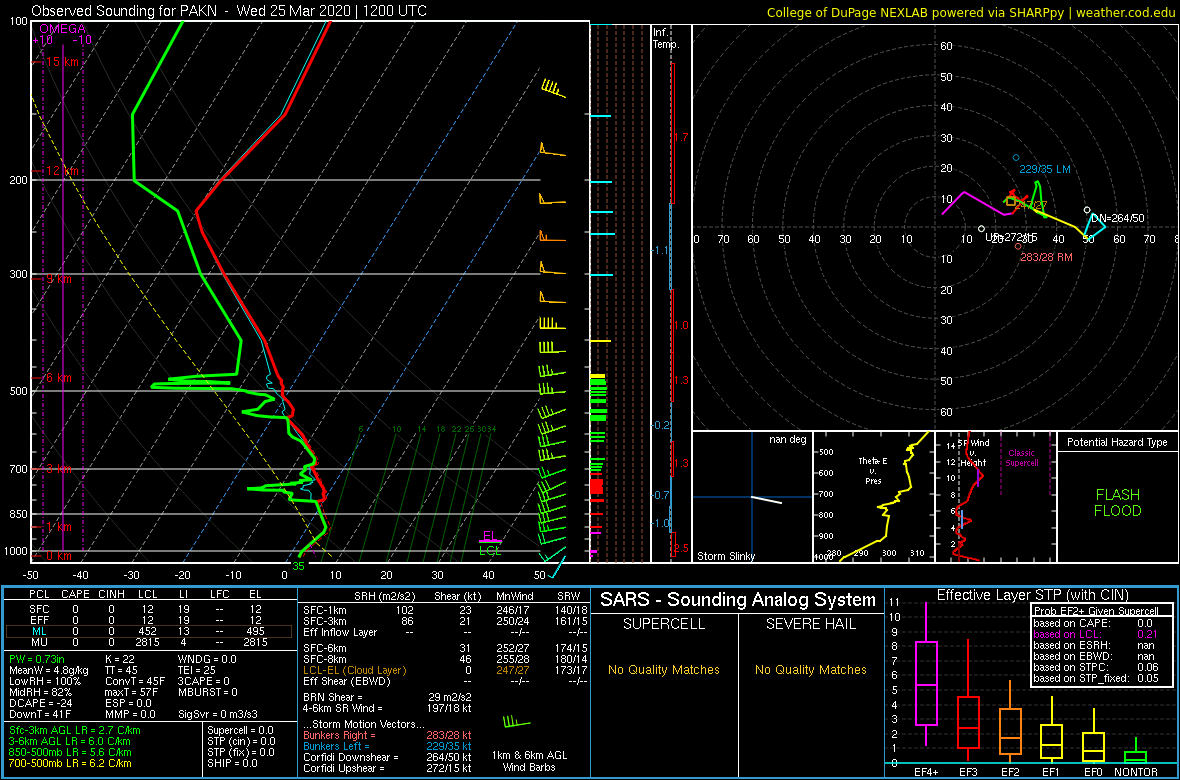Select the SUPERCELL analog column header

[663, 626]
